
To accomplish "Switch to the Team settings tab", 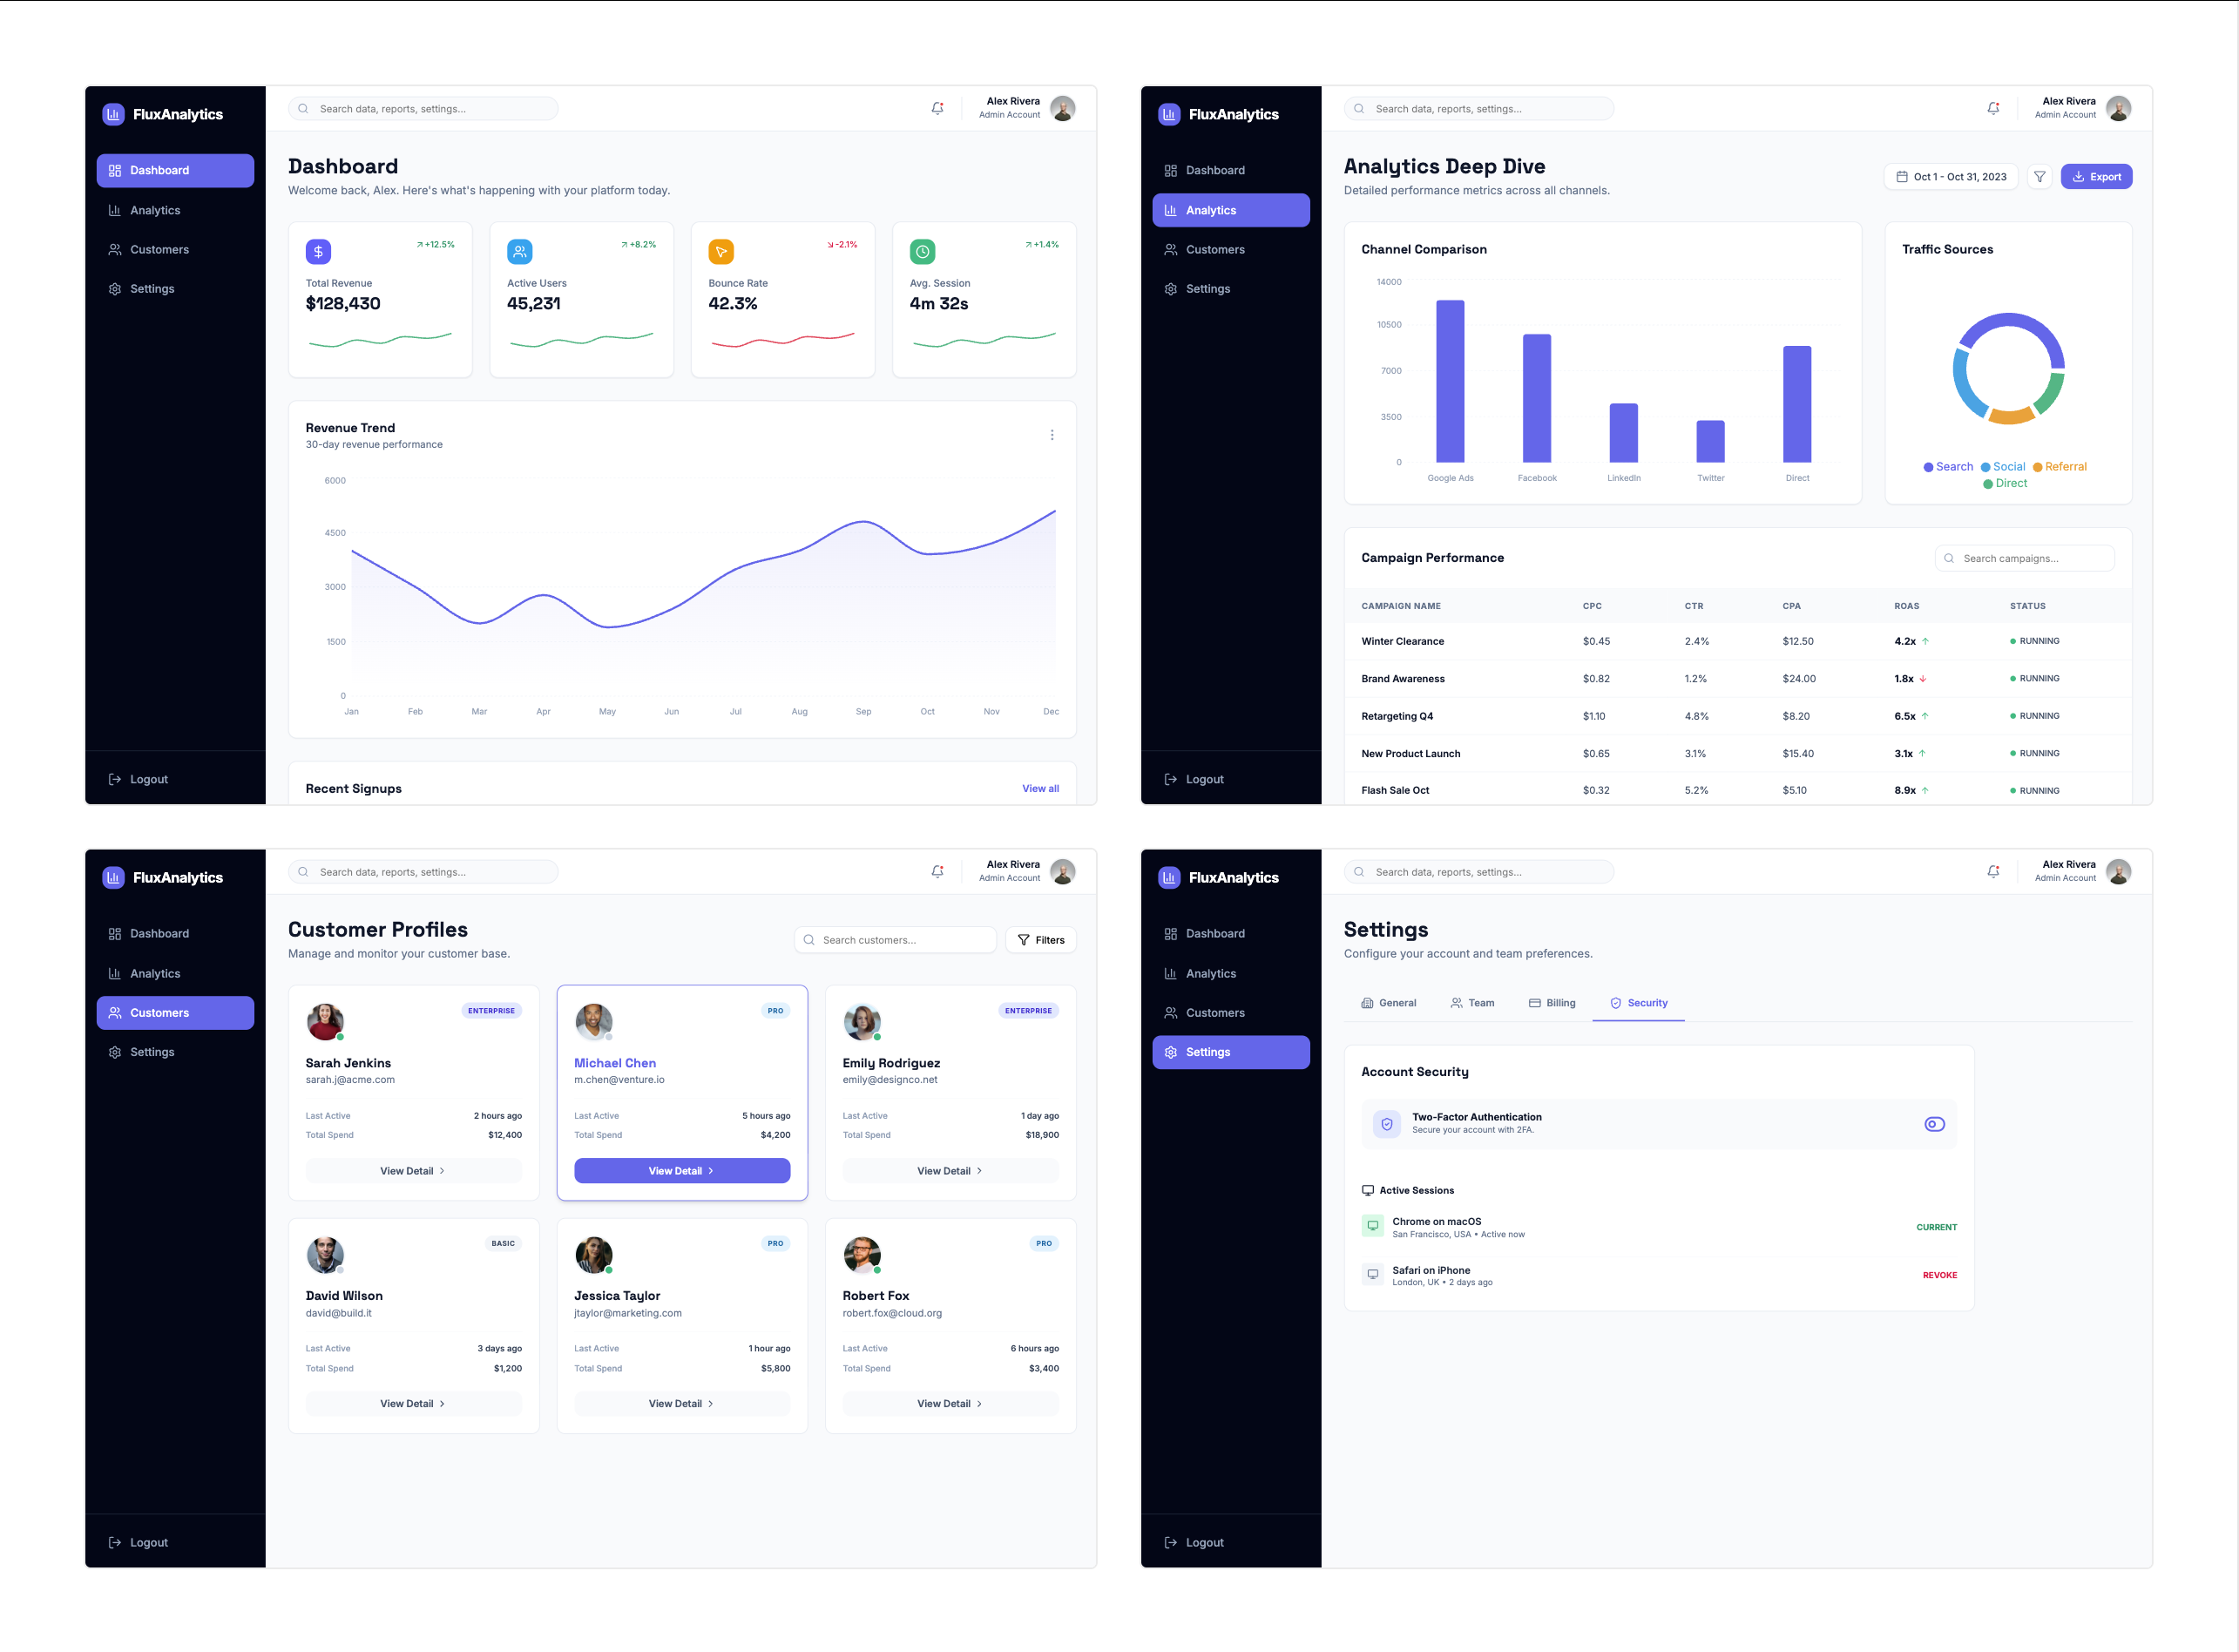I will 1472,1003.
